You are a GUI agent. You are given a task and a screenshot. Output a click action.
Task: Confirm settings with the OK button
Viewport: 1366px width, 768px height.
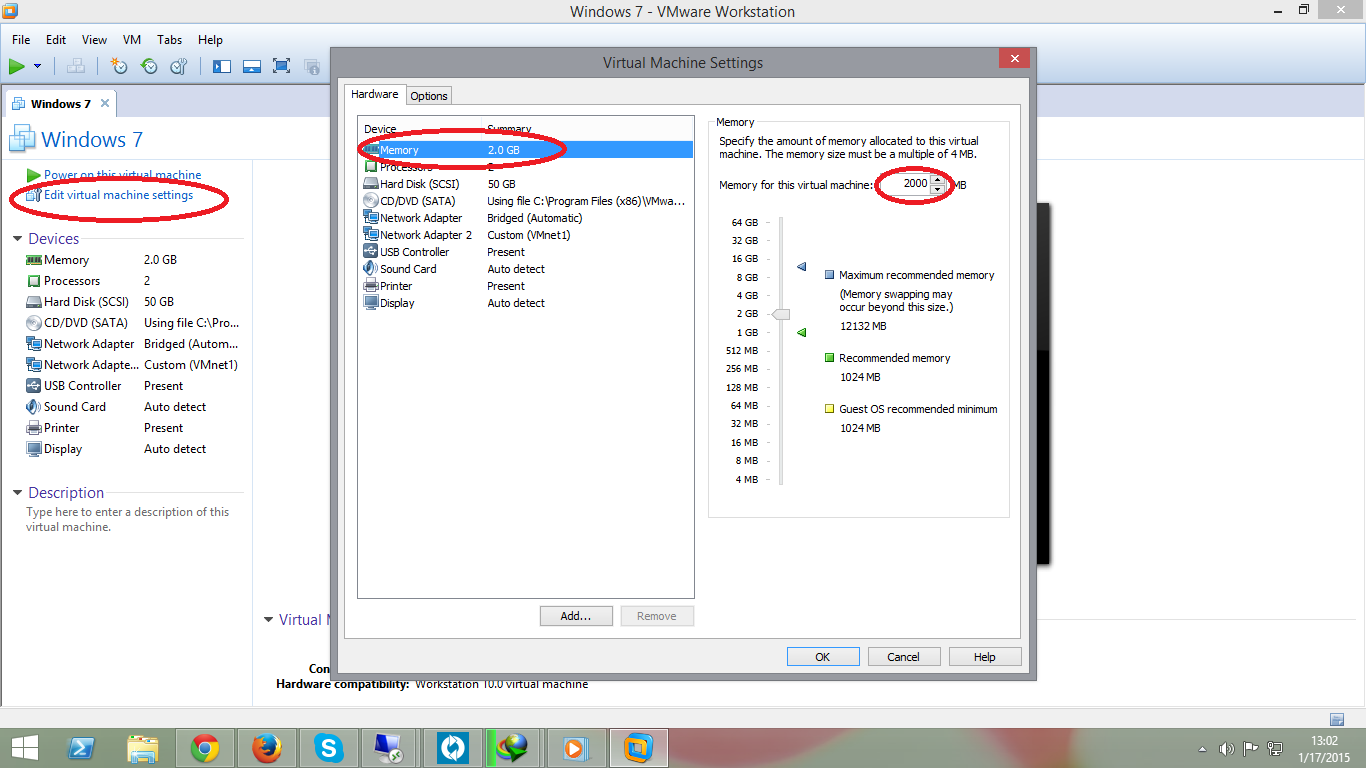tap(823, 657)
